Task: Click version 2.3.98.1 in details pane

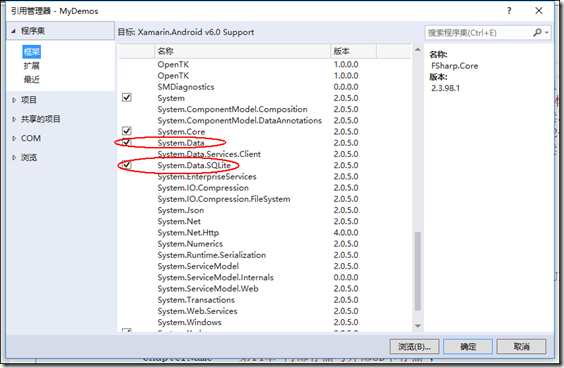Action: [445, 88]
